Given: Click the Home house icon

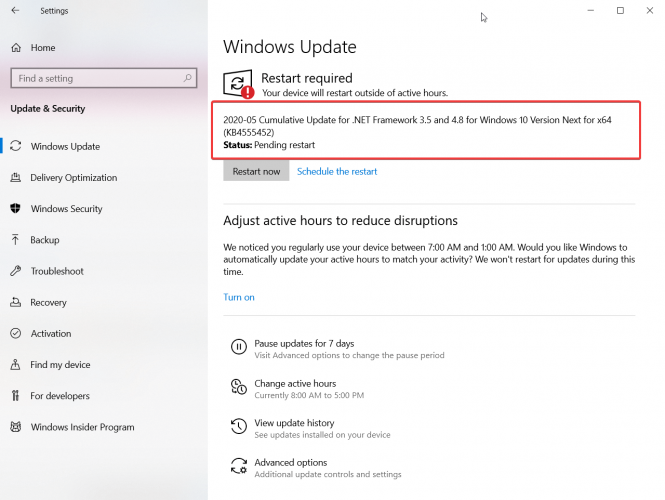Looking at the screenshot, I should pos(16,47).
